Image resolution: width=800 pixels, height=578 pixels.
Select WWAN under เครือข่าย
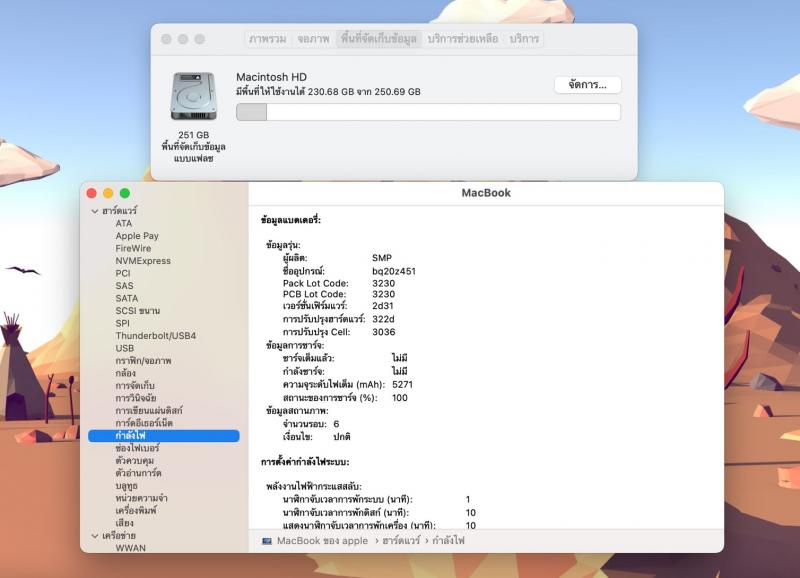click(131, 548)
